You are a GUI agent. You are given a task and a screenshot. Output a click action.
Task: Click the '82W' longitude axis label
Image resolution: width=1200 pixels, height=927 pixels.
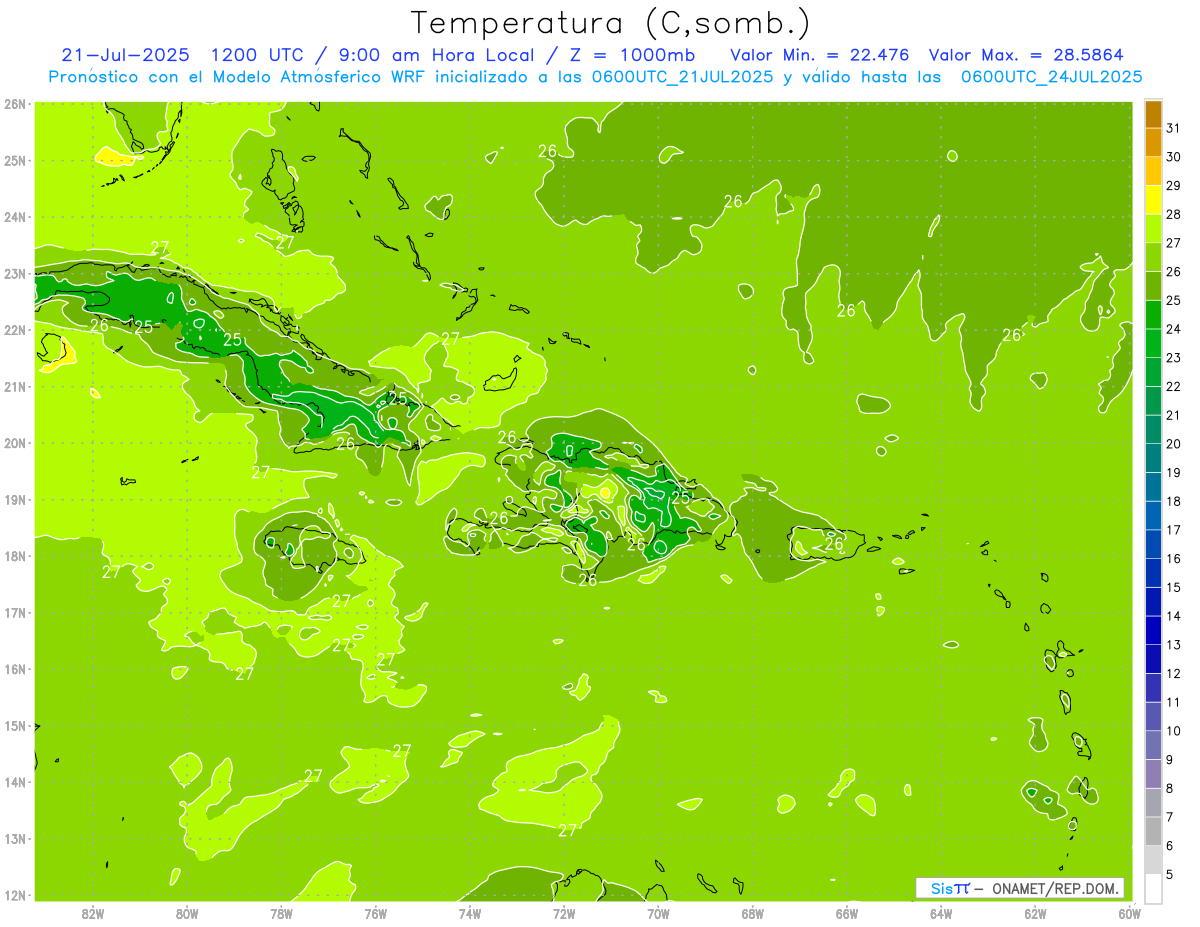click(93, 913)
